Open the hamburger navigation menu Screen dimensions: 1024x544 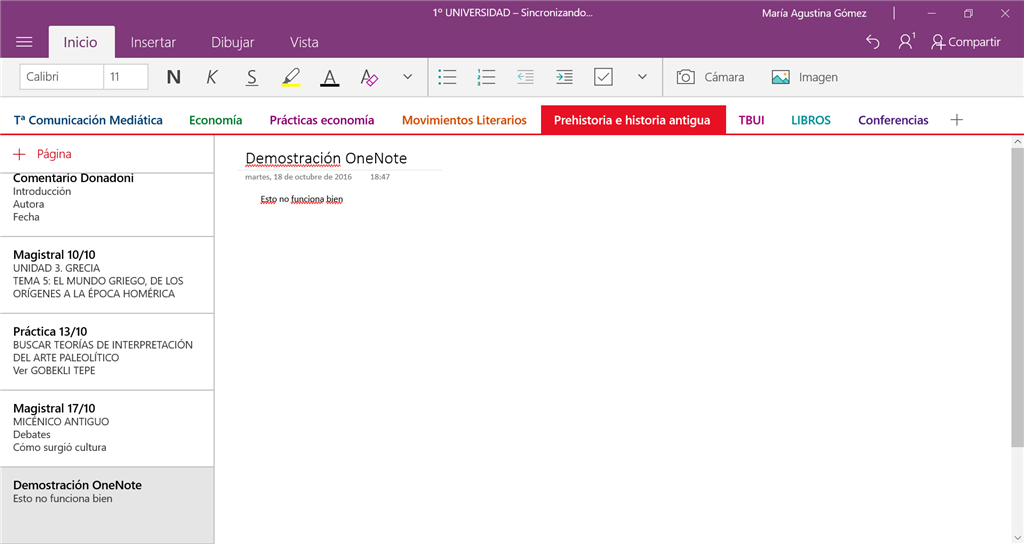(x=24, y=42)
